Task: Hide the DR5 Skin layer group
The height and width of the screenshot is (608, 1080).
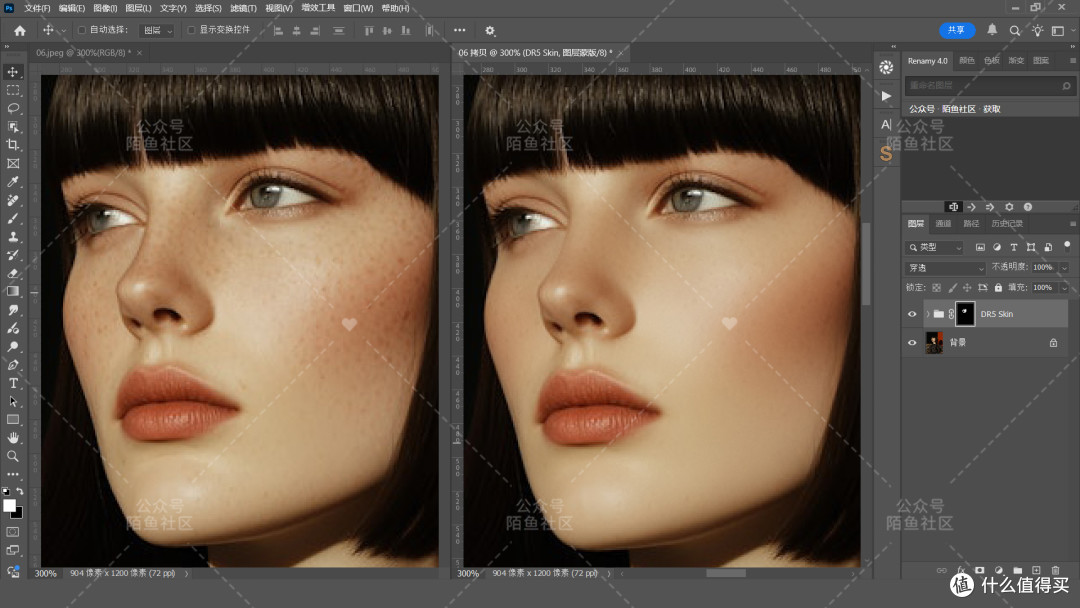Action: click(x=912, y=314)
